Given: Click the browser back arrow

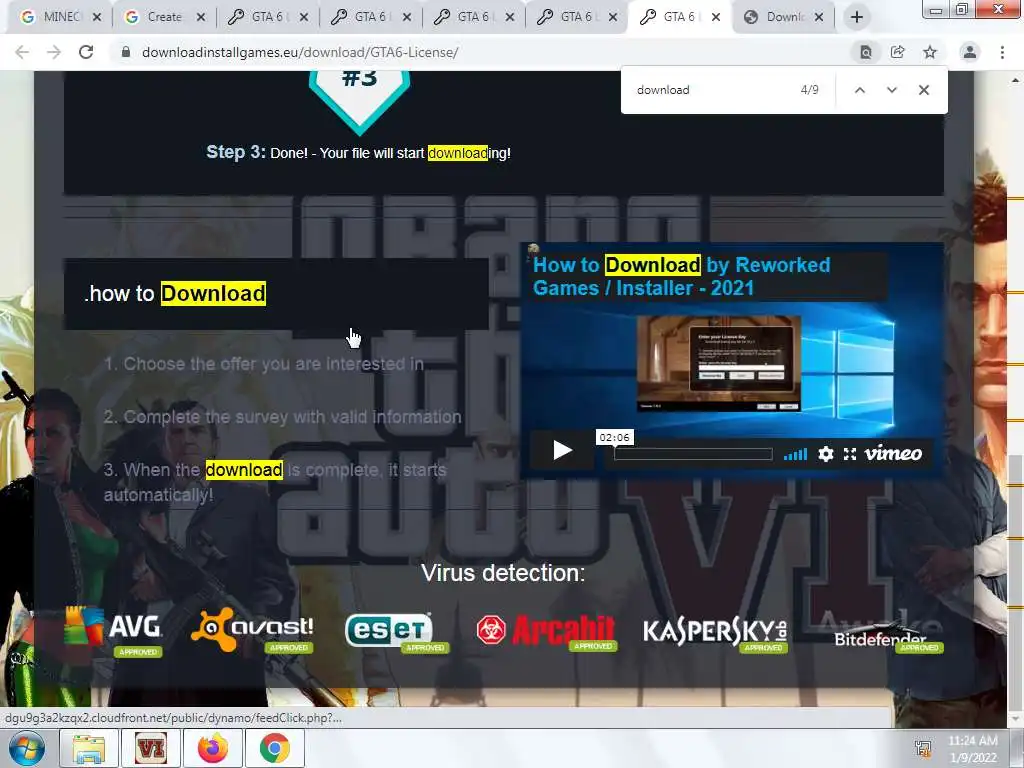Looking at the screenshot, I should 22,52.
